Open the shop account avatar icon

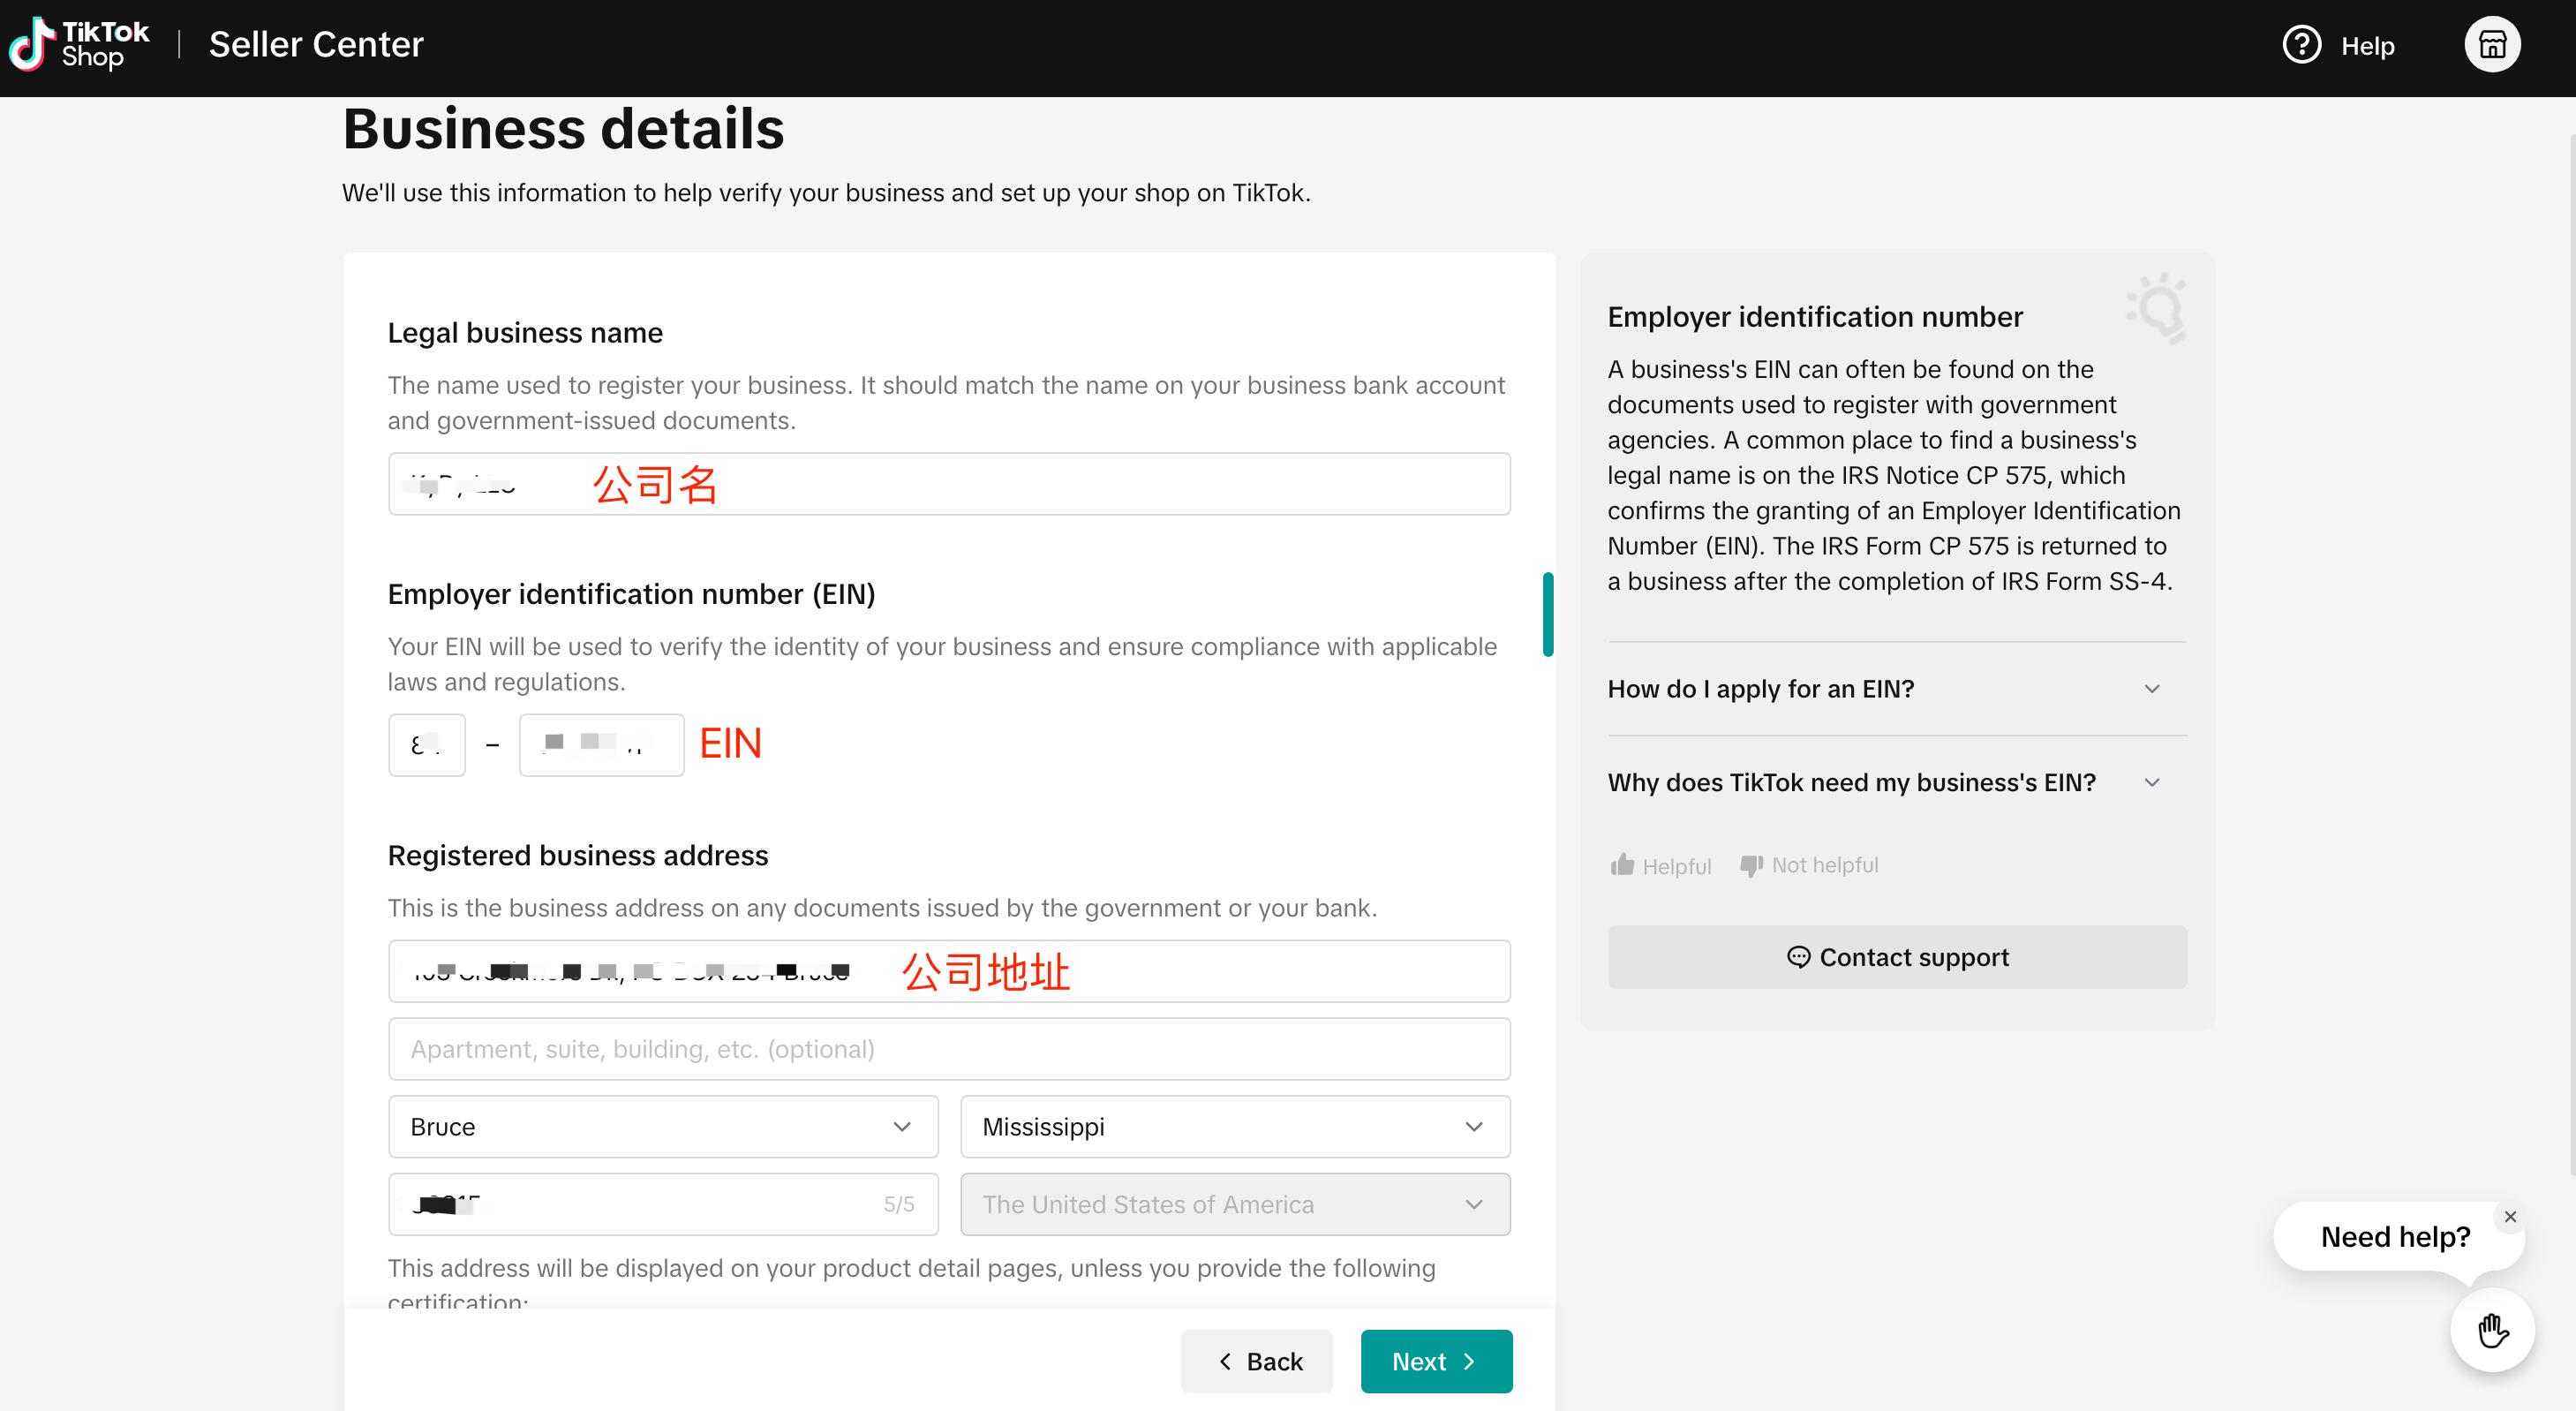(2491, 45)
